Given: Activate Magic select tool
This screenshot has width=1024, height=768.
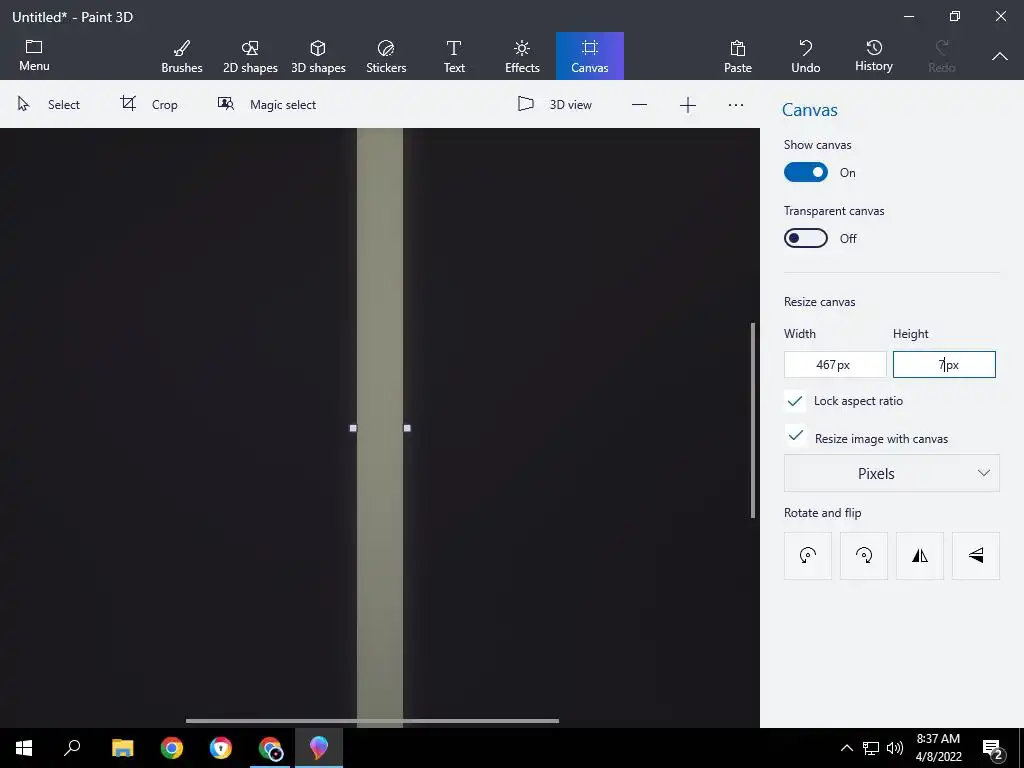Looking at the screenshot, I should point(266,104).
